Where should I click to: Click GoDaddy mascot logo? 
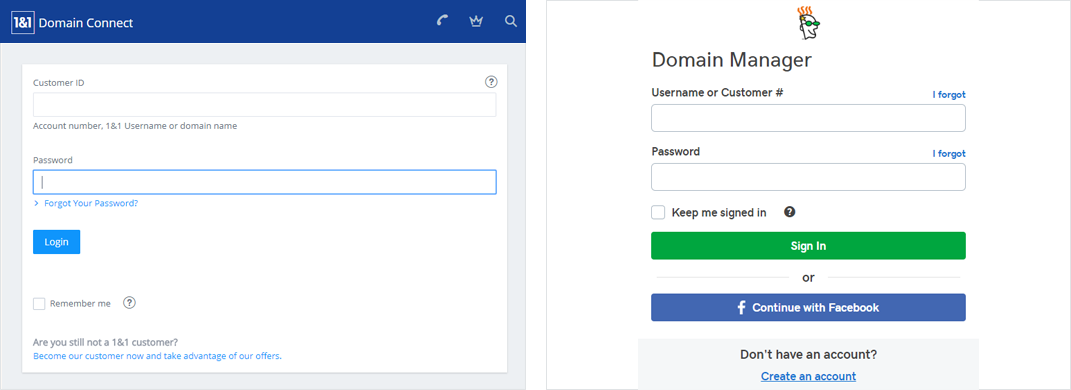809,25
